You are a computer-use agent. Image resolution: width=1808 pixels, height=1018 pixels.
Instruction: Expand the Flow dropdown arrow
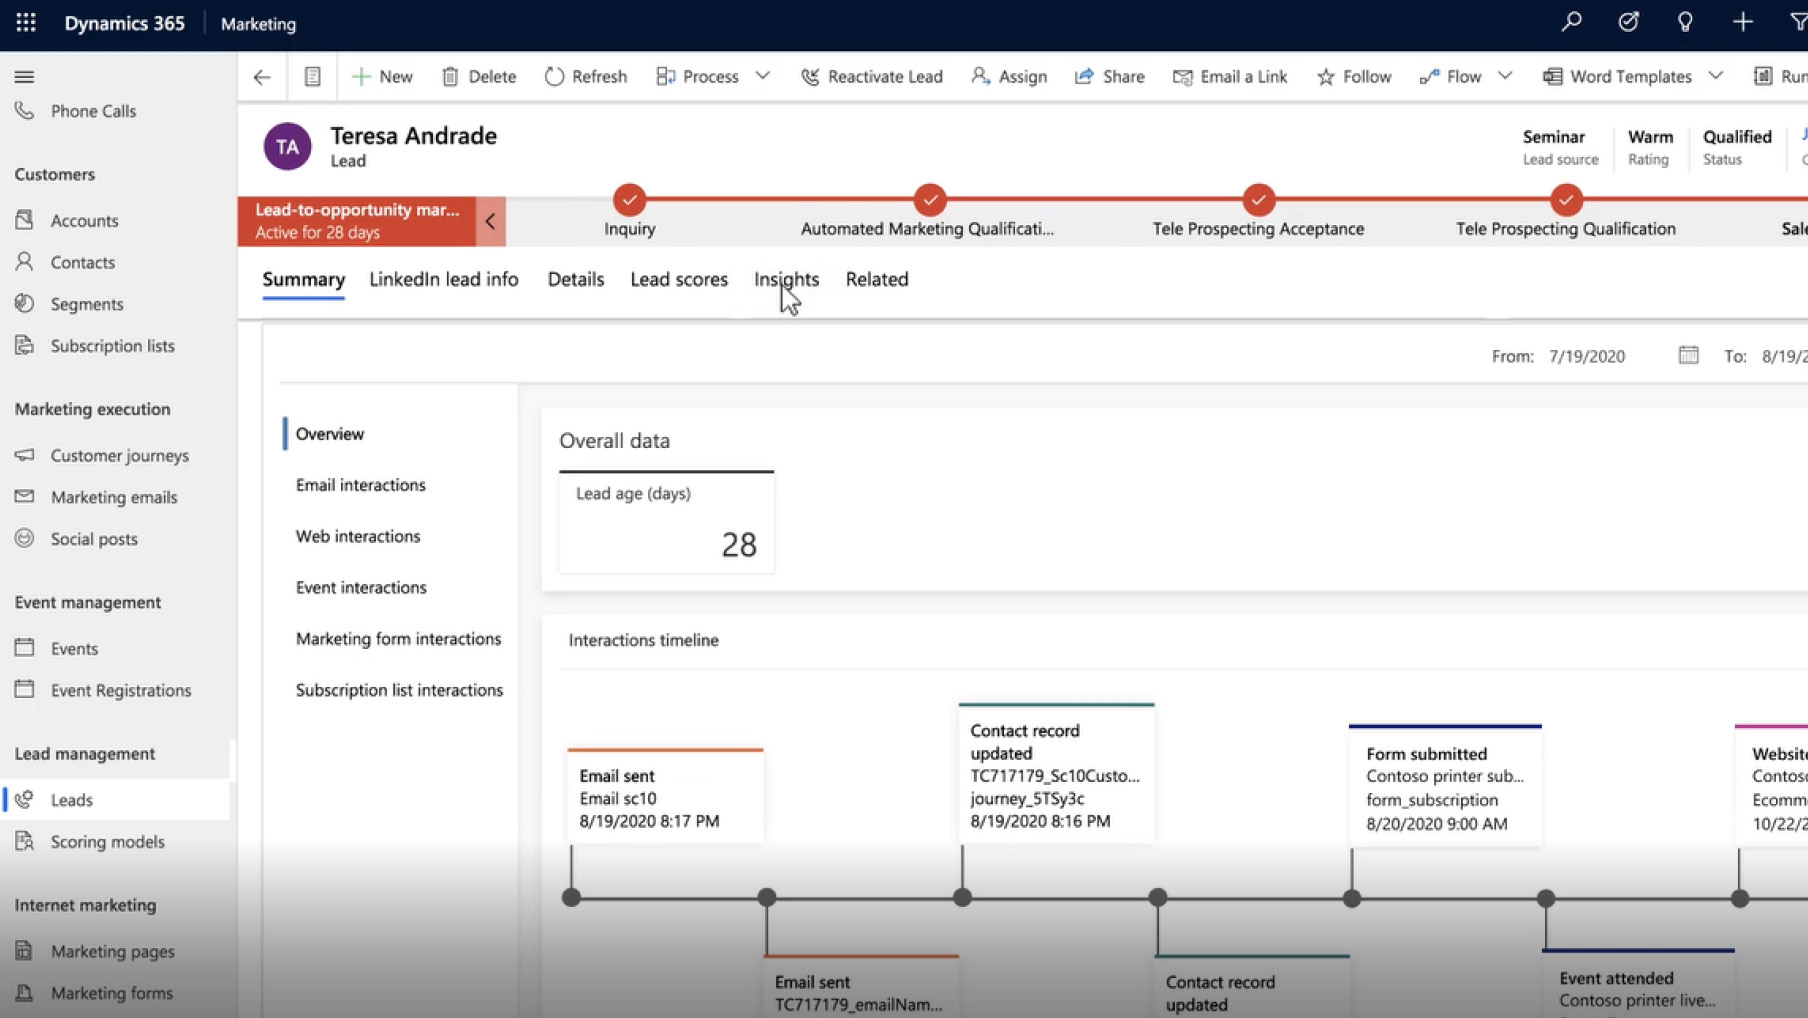pyautogui.click(x=1505, y=77)
